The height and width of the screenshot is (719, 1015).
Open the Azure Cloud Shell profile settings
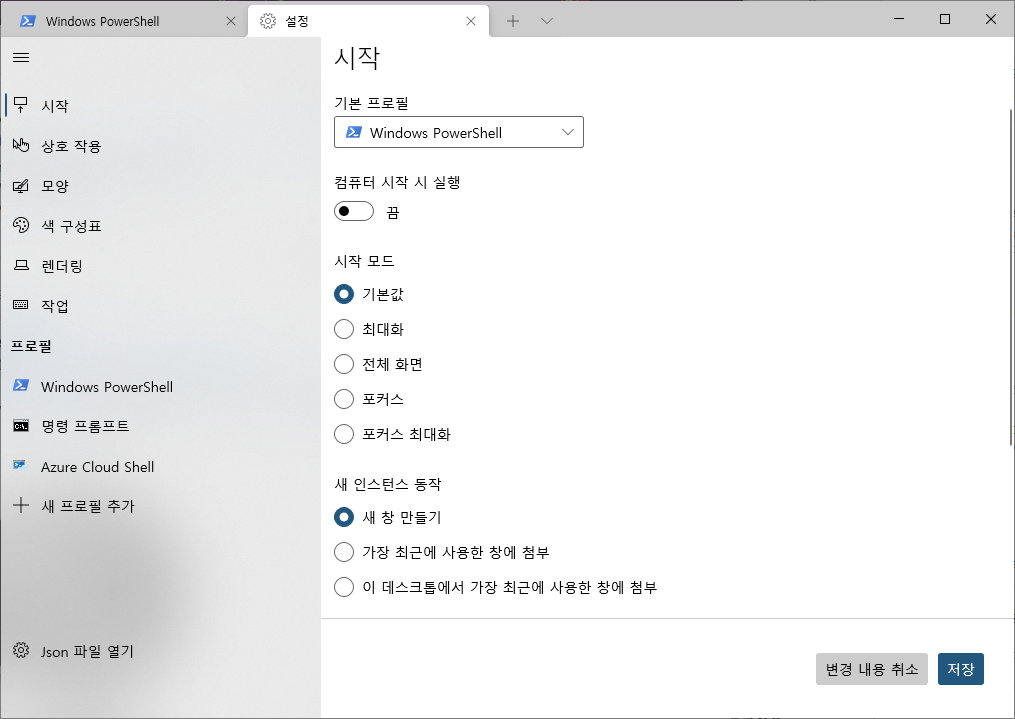coord(160,466)
